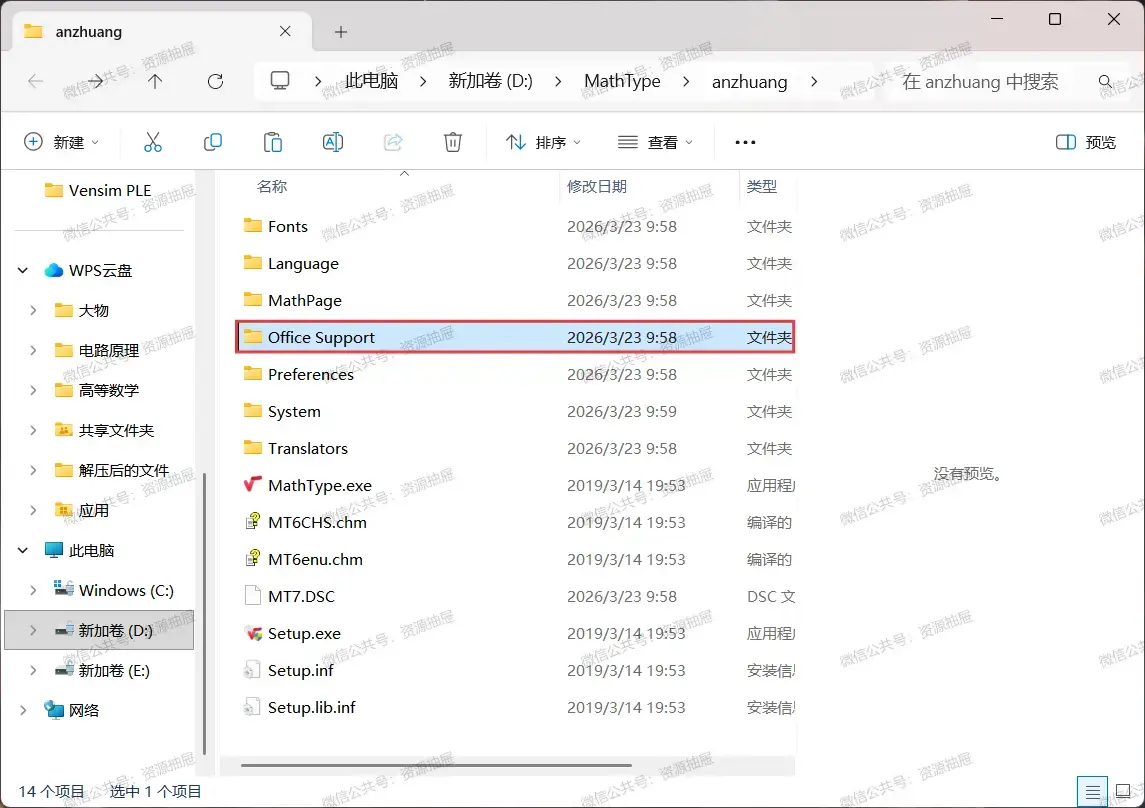Toggle the 预览 preview pane
1145x808 pixels.
point(1086,142)
